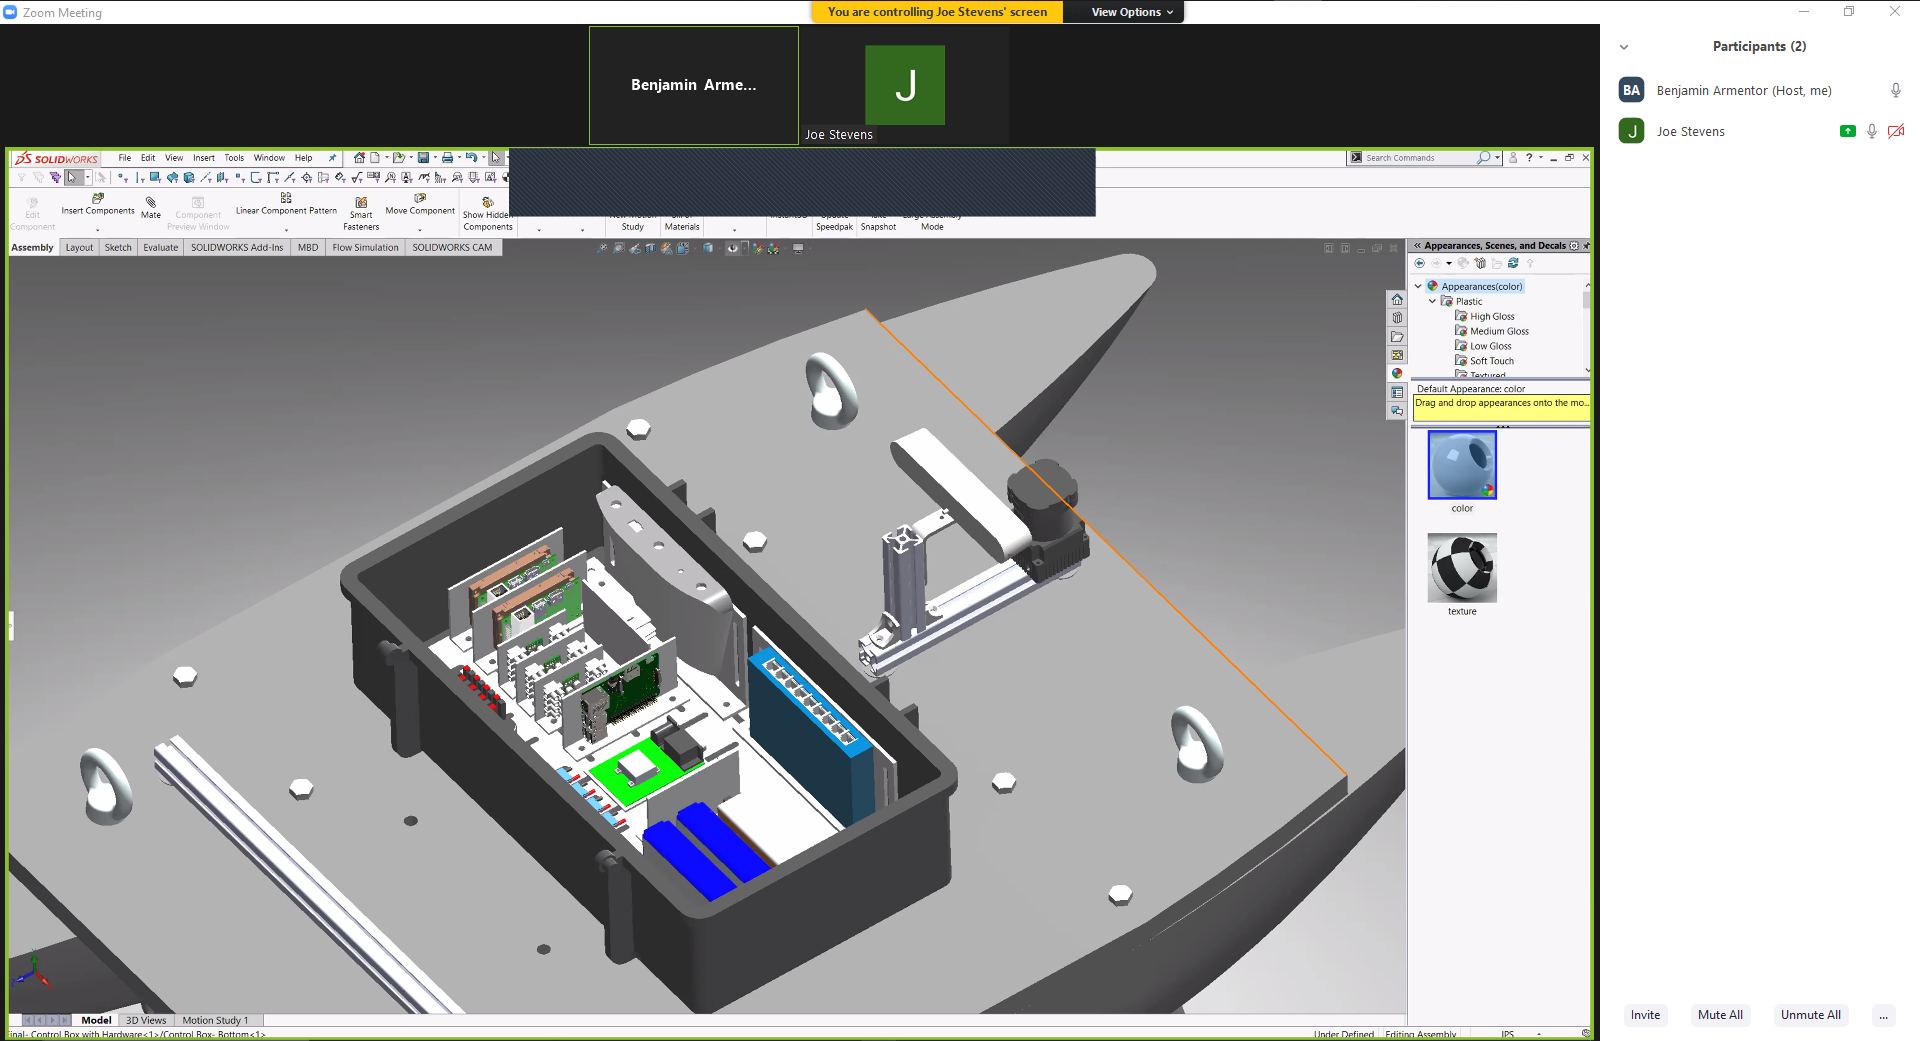Click the Undo arrow icon

(471, 158)
